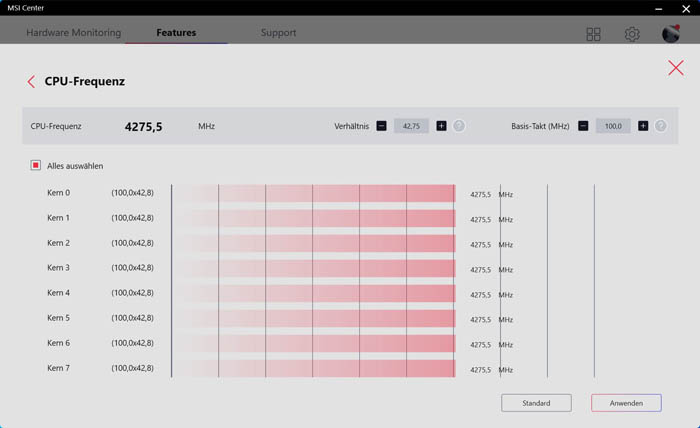Click the Verhältnis value field 42,75
The height and width of the screenshot is (428, 700).
[x=411, y=126]
